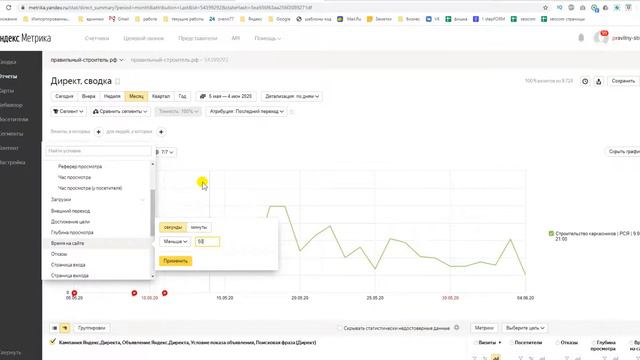Viewport: 640px width, 360px height.
Task: Bookmark this page with the star icon
Action: click(x=545, y=7)
